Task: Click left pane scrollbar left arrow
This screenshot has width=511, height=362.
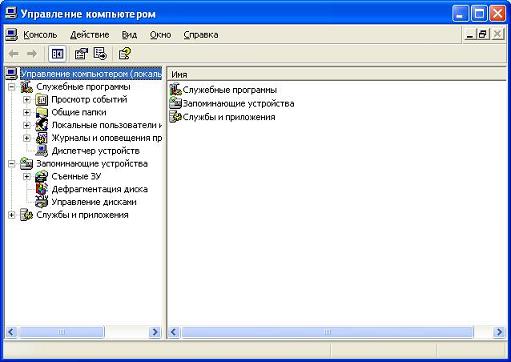Action: click(x=11, y=332)
